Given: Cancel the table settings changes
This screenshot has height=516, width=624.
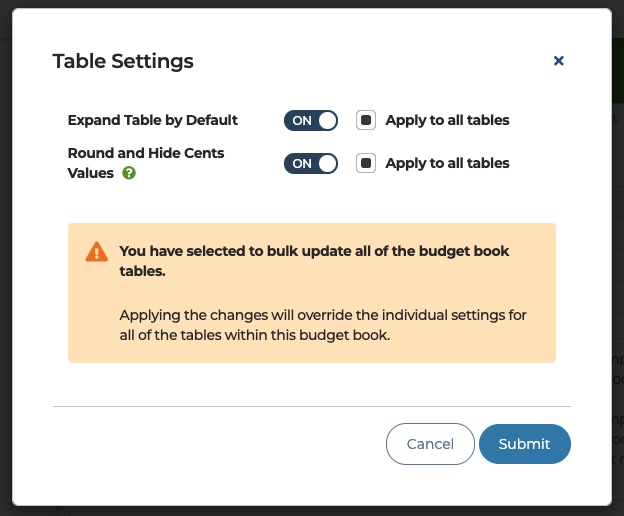Looking at the screenshot, I should 430,444.
